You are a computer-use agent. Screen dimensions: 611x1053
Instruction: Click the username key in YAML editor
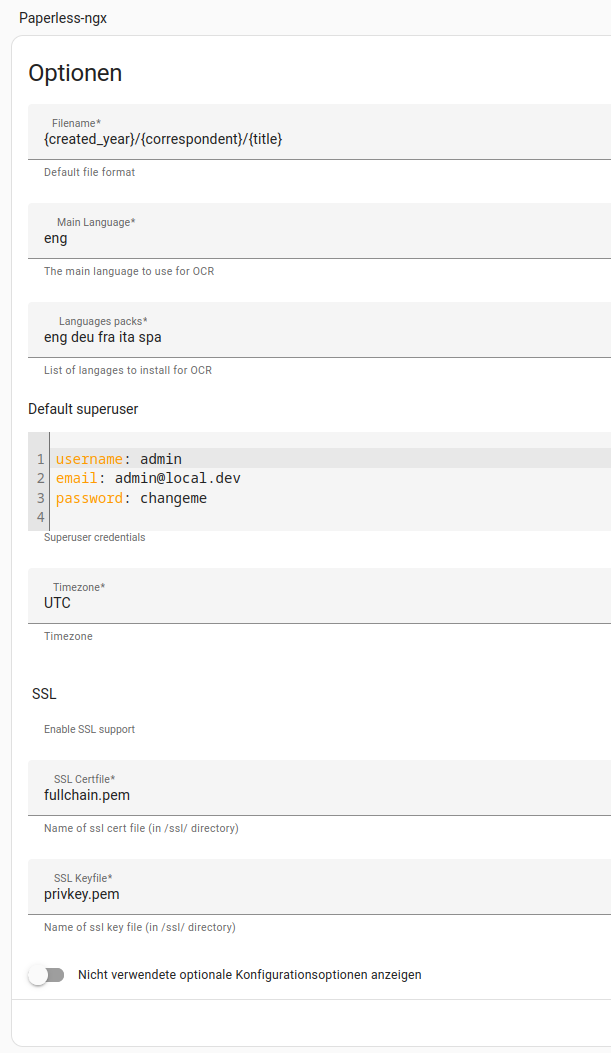click(89, 459)
